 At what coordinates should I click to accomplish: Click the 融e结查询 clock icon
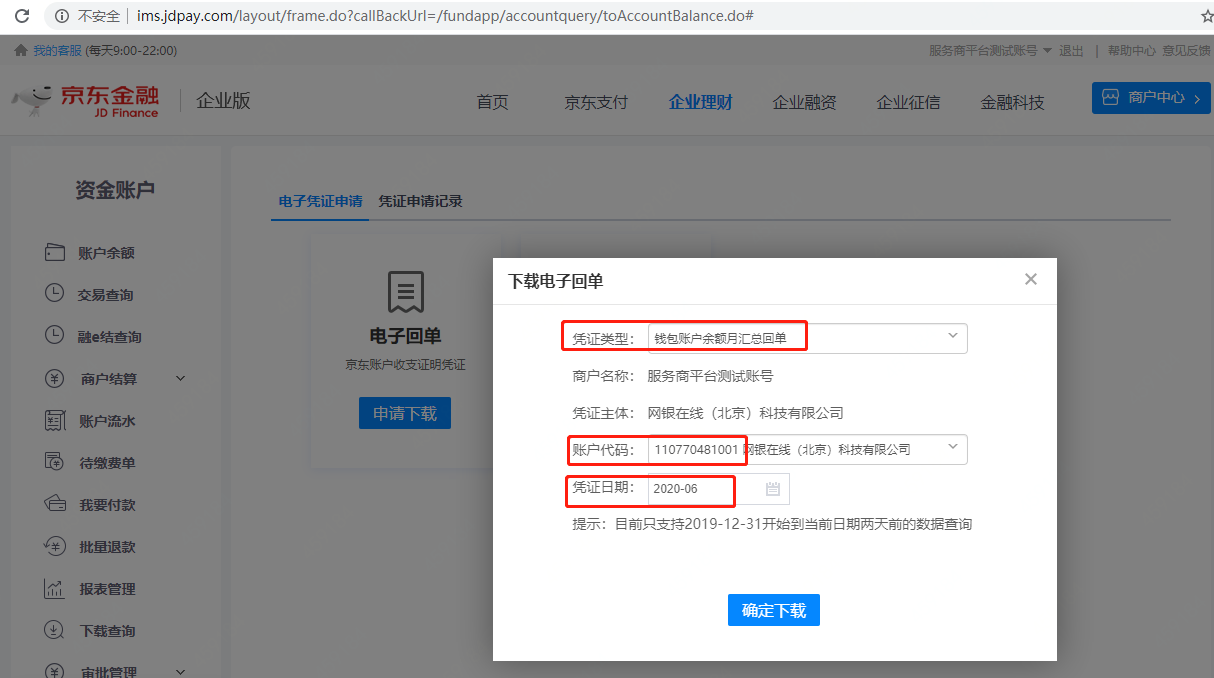click(x=55, y=336)
